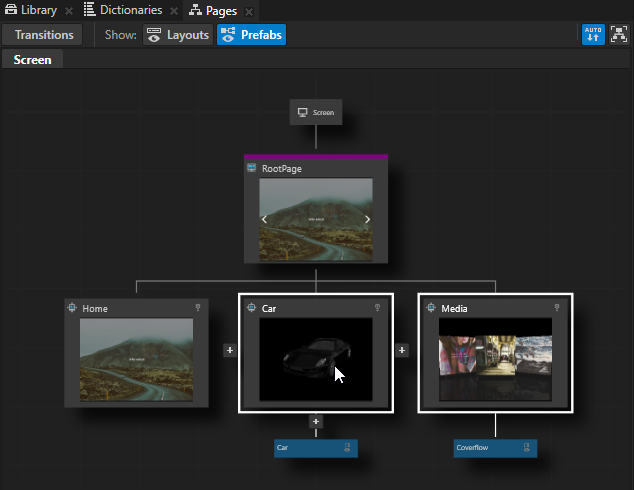Click the fit-to-view icon in toolbar
Screen dimensions: 634x490
tap(618, 35)
